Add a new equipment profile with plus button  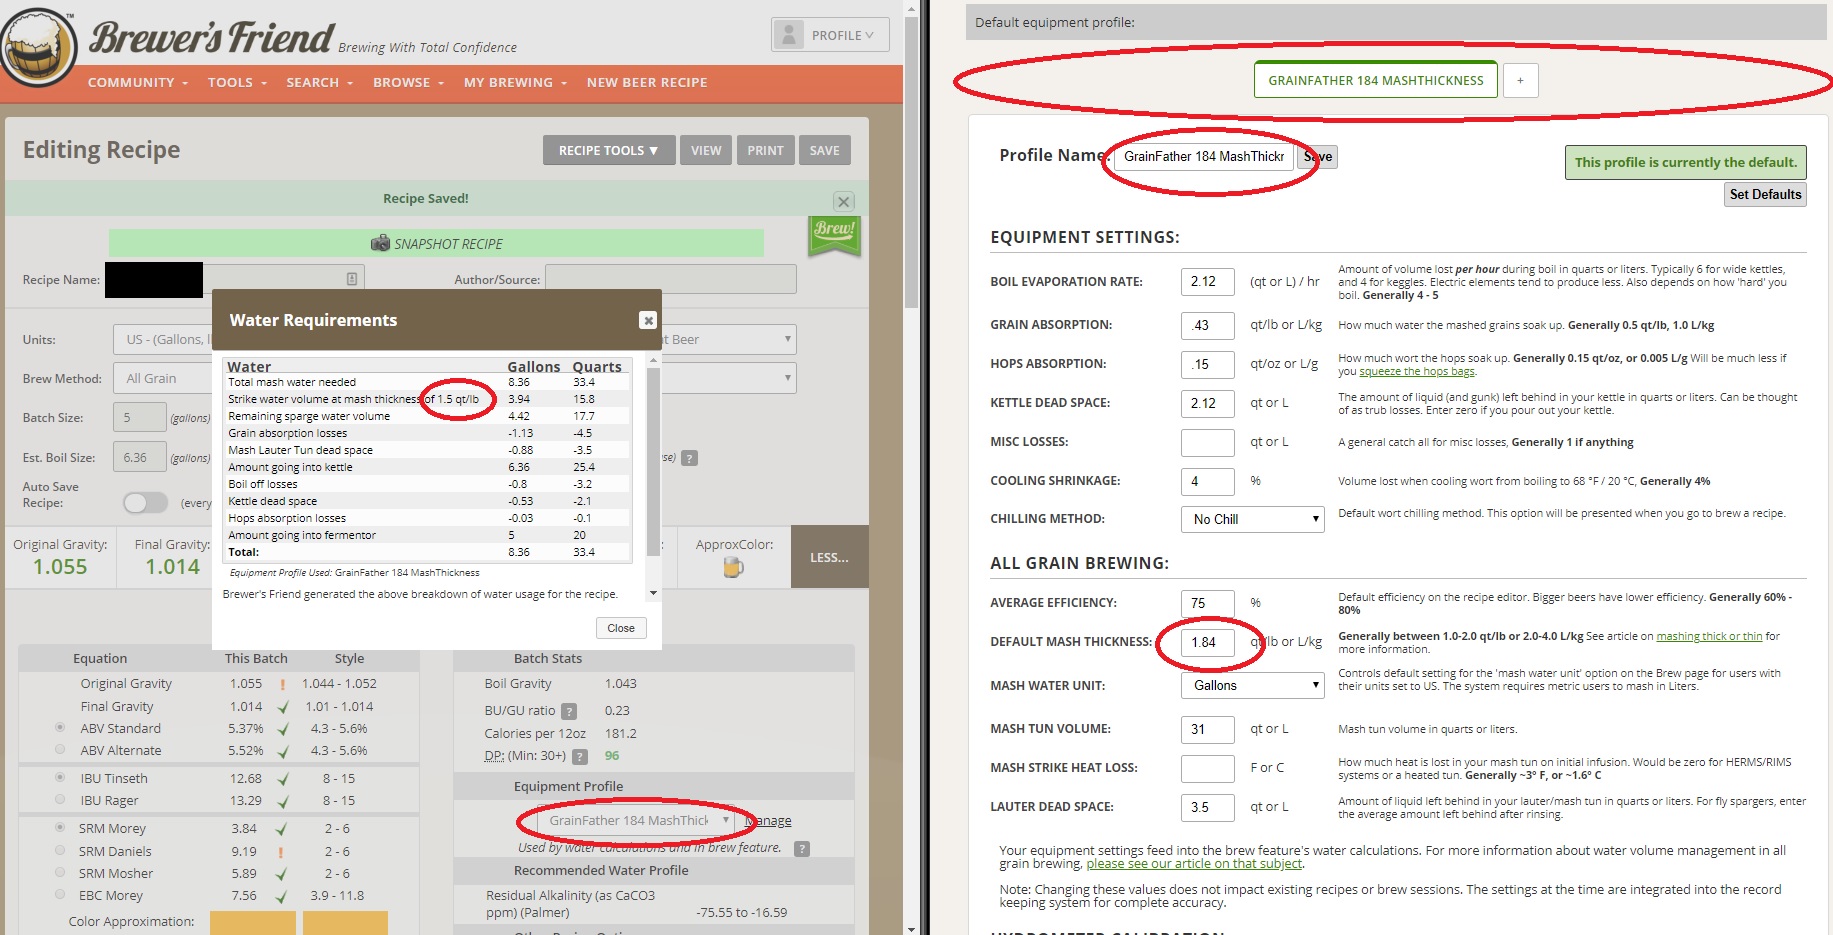[1520, 81]
